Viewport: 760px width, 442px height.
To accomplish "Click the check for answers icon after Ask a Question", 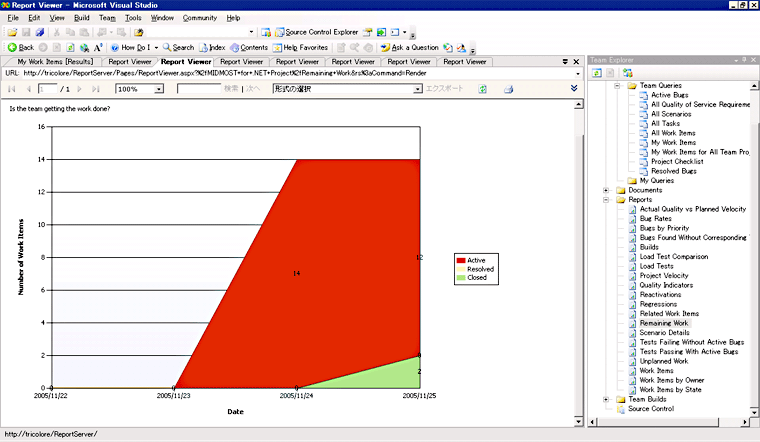I will pyautogui.click(x=448, y=47).
